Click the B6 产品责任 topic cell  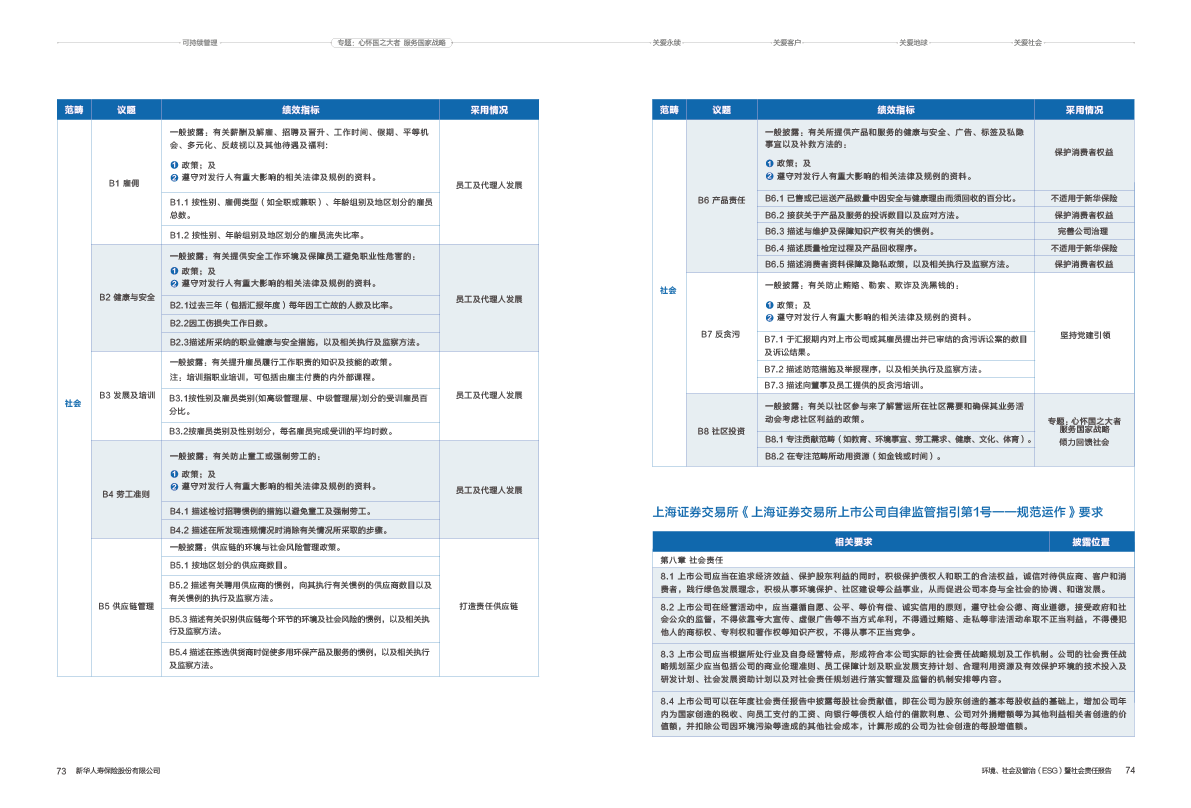coord(721,200)
